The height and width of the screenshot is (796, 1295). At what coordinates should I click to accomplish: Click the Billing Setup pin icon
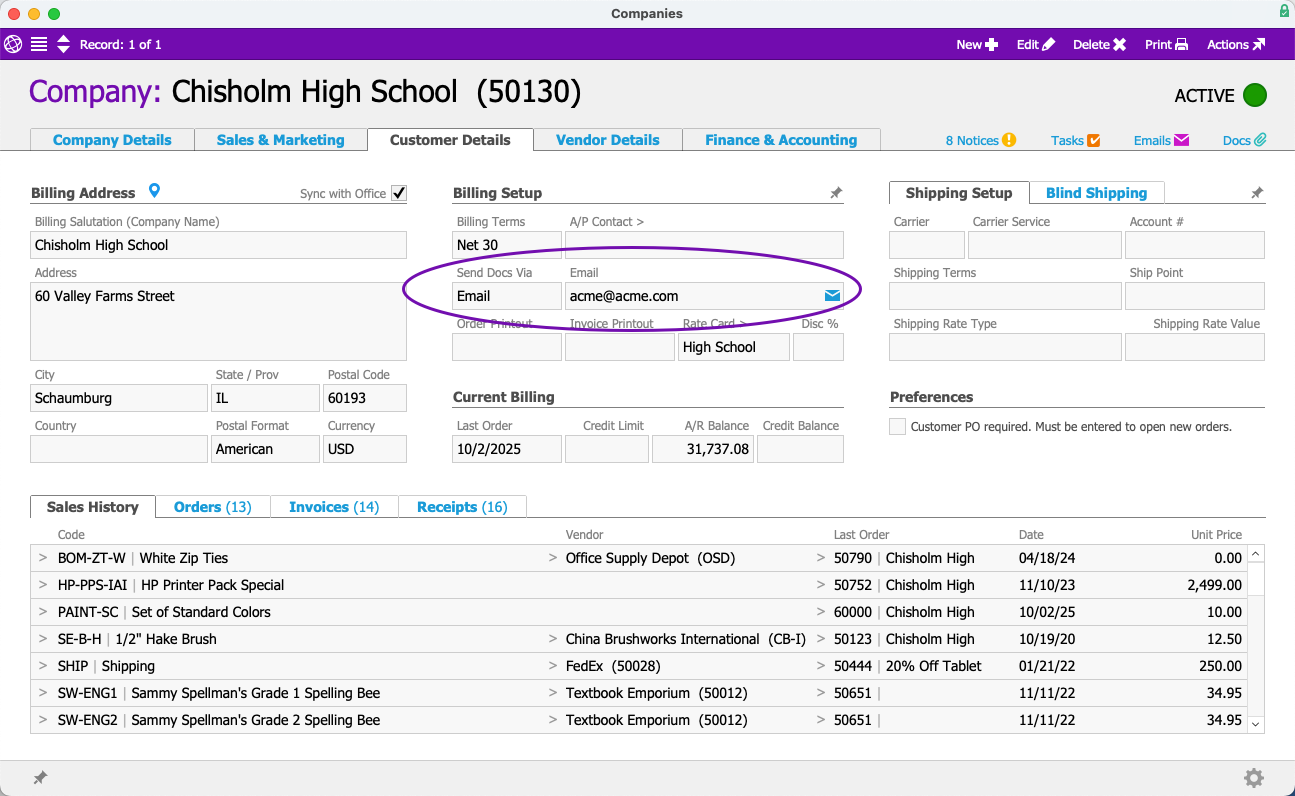click(x=836, y=193)
